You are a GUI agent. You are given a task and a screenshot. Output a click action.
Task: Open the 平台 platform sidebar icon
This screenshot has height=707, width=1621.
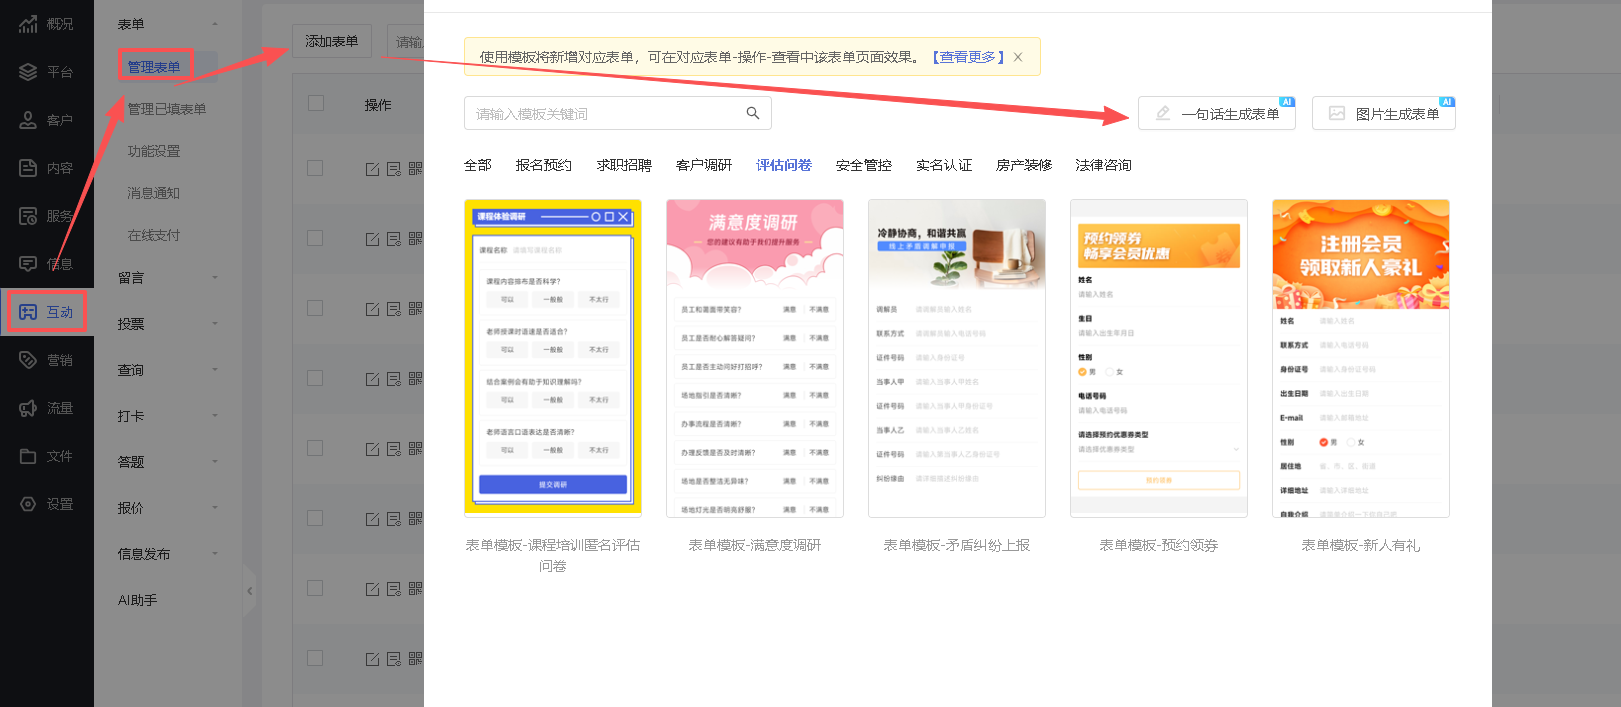click(x=28, y=72)
